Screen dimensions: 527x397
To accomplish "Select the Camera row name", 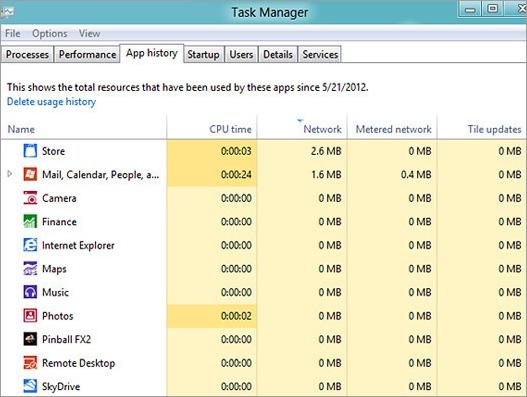I will [59, 198].
